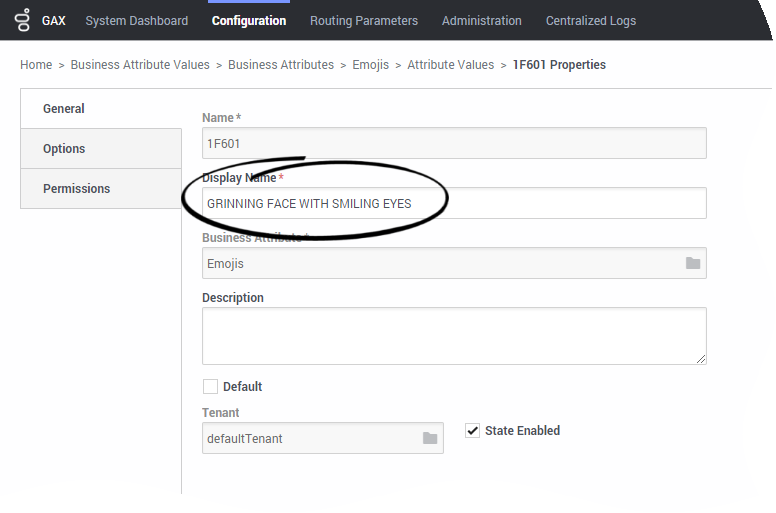Open the Administration menu
The image size is (776, 513).
tap(482, 20)
